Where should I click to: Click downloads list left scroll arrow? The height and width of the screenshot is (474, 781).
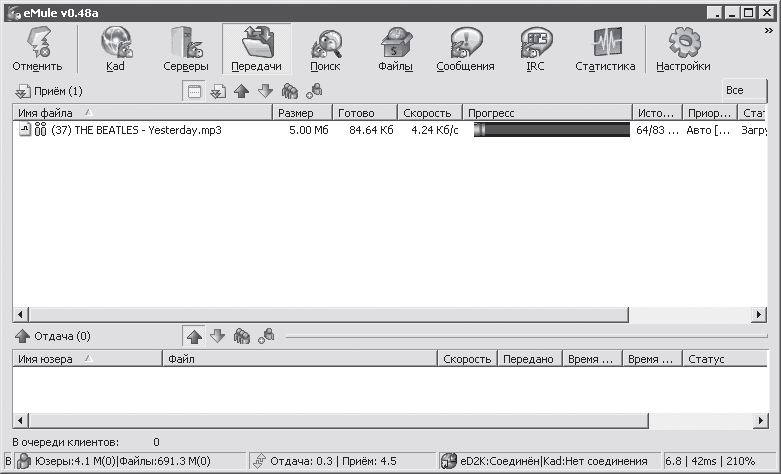(x=20, y=315)
